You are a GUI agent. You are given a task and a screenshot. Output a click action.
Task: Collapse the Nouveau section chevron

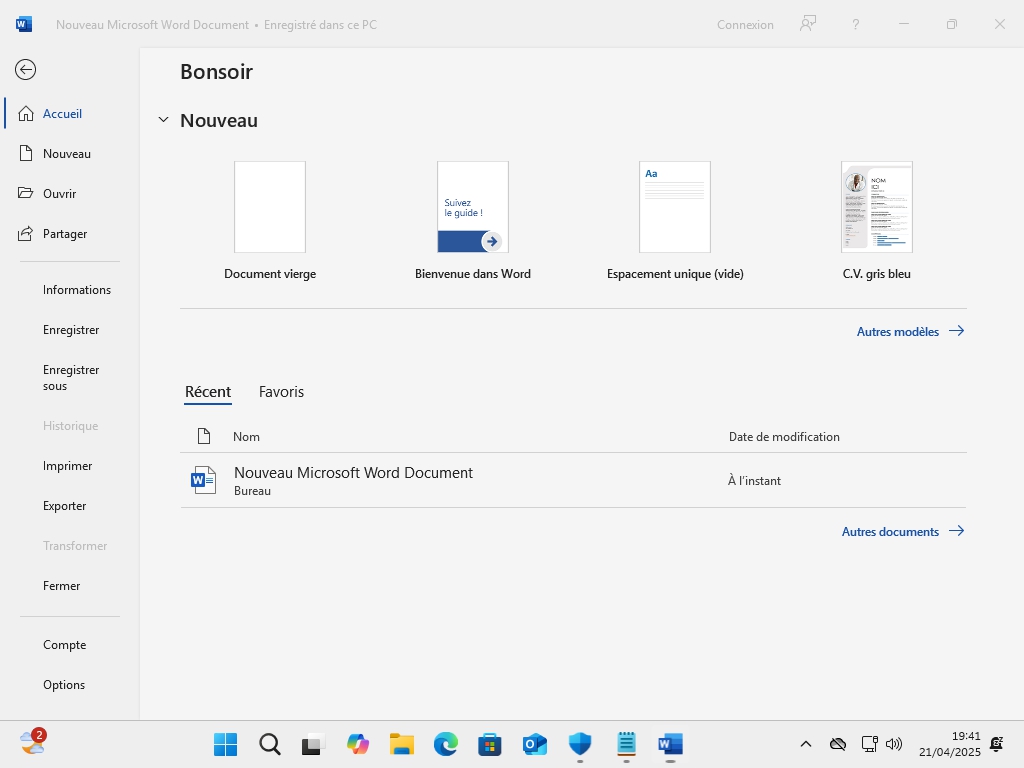pyautogui.click(x=164, y=120)
